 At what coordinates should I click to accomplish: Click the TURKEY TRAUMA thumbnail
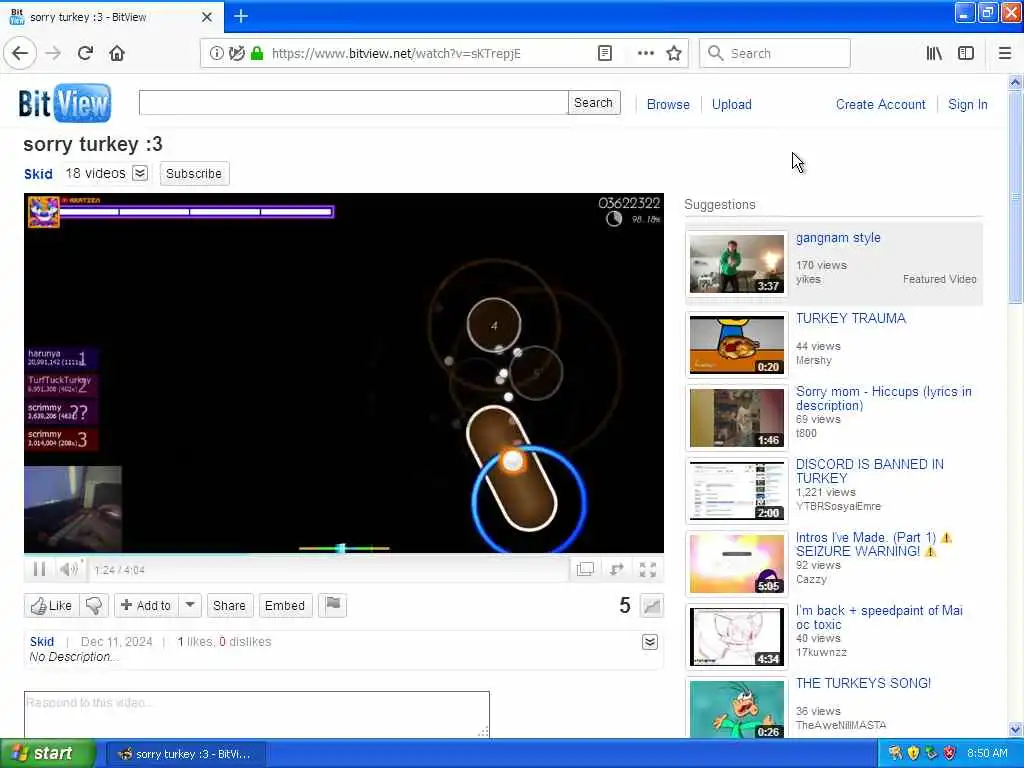737,344
